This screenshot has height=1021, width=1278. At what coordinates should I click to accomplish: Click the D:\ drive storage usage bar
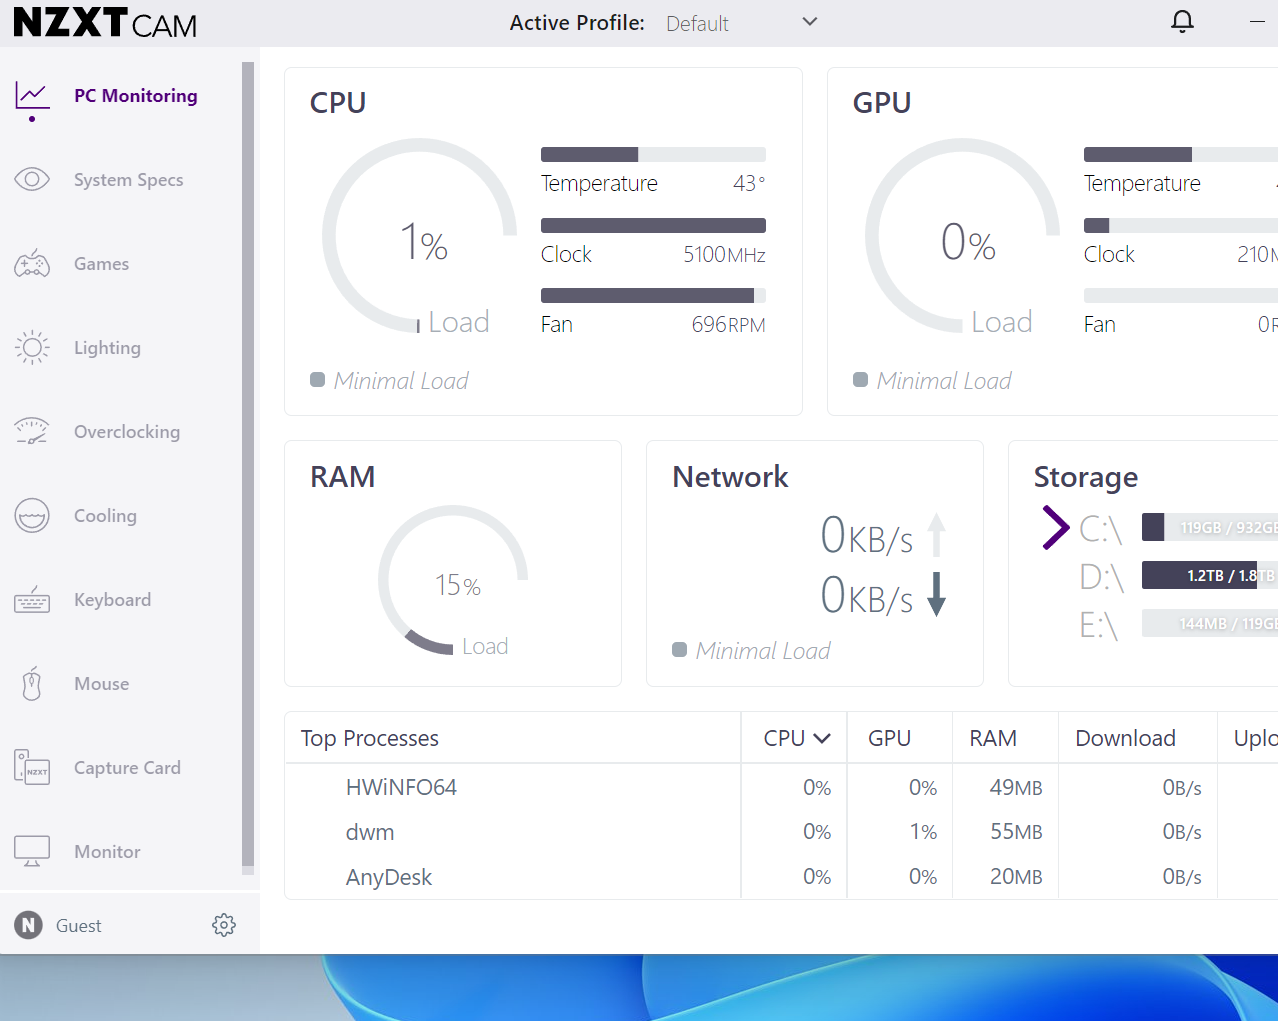click(1209, 575)
